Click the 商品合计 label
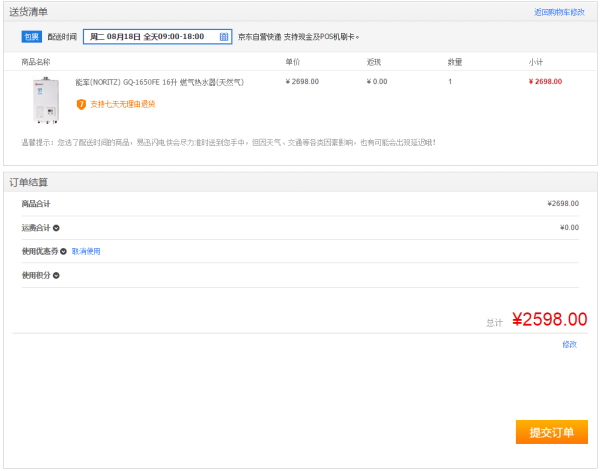This screenshot has height=471, width=600. pos(36,204)
